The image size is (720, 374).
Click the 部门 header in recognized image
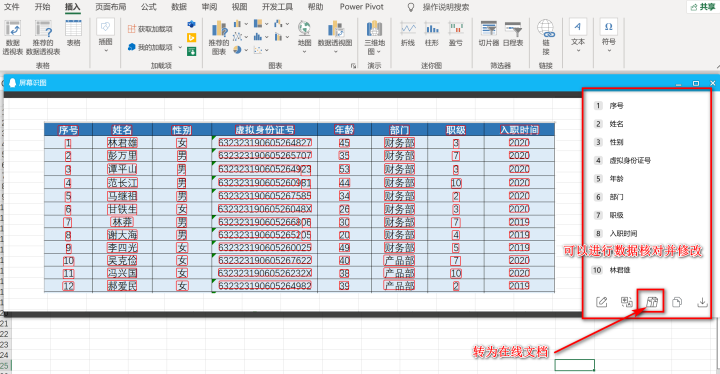[x=399, y=130]
